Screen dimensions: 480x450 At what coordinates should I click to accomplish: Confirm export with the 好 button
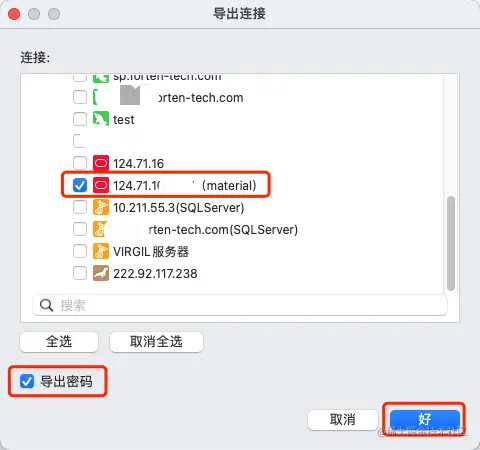[425, 419]
